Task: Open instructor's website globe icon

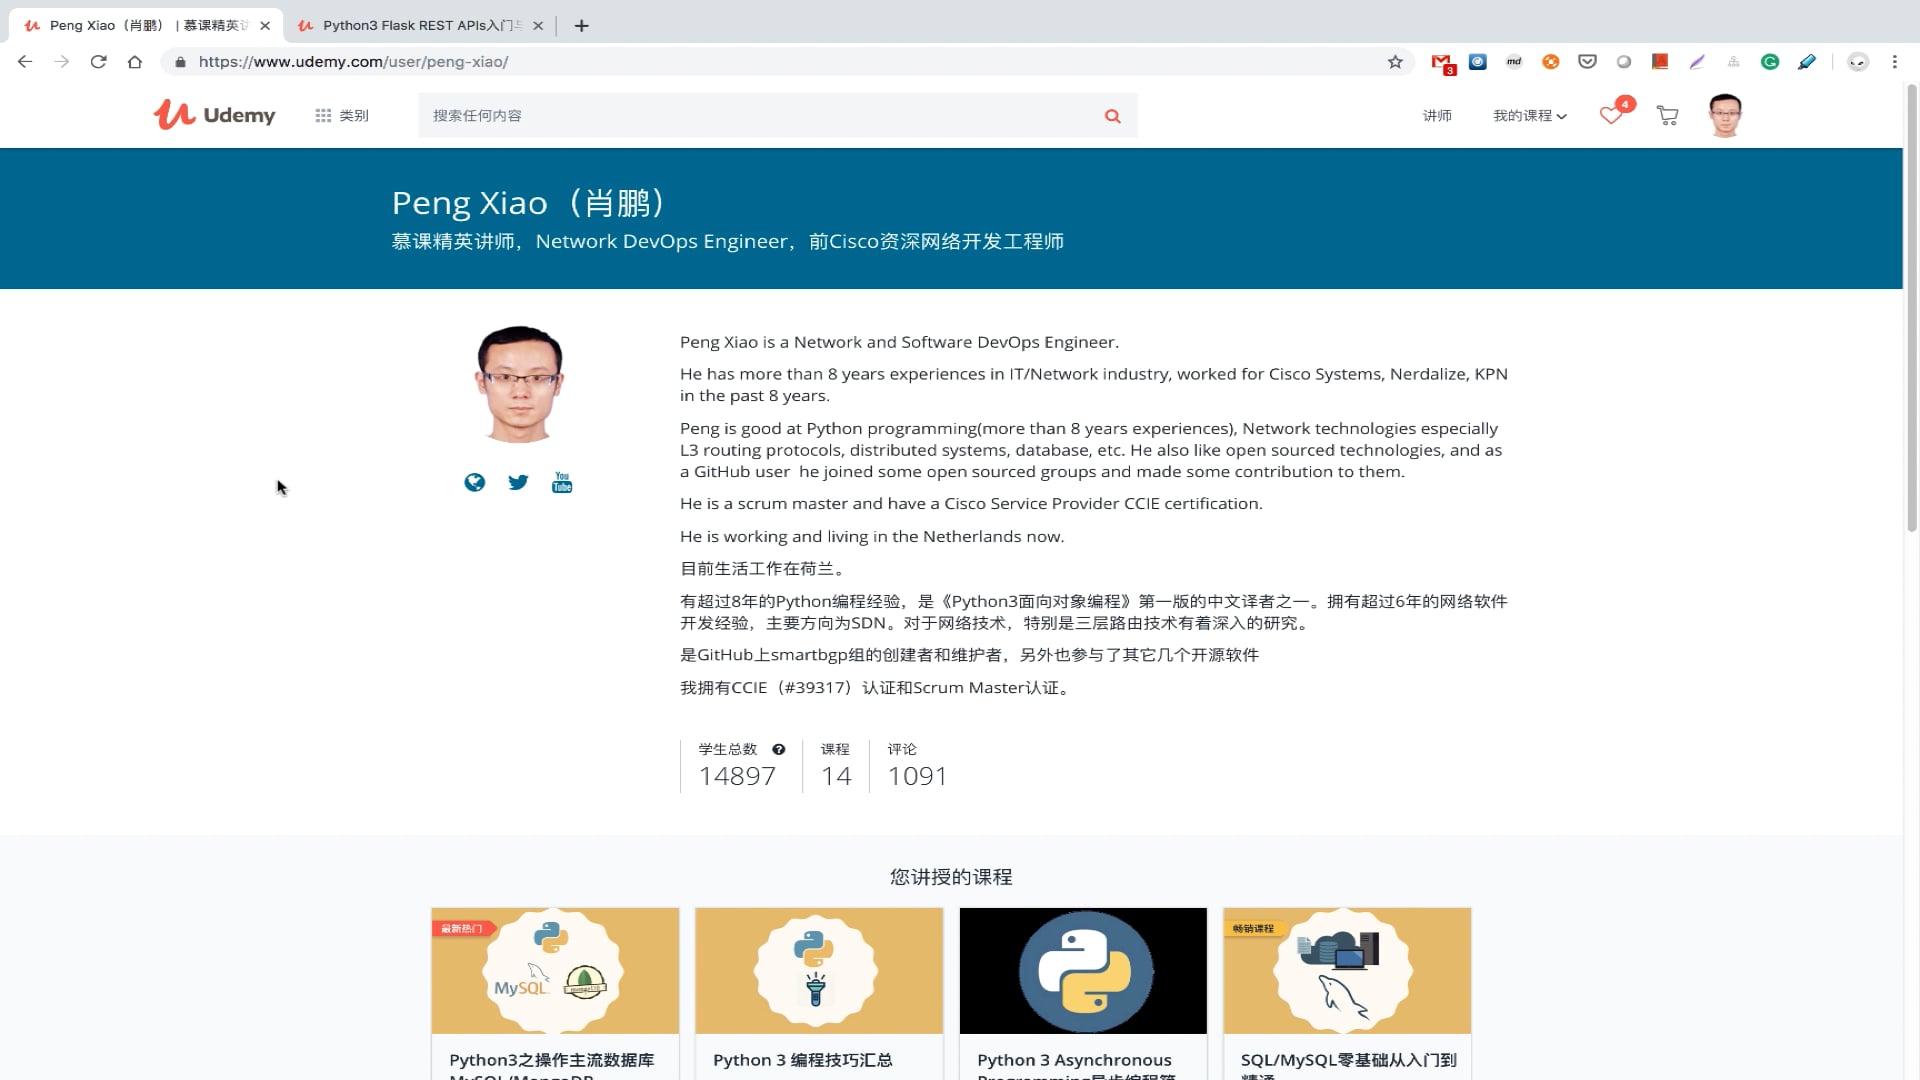Action: pyautogui.click(x=475, y=483)
